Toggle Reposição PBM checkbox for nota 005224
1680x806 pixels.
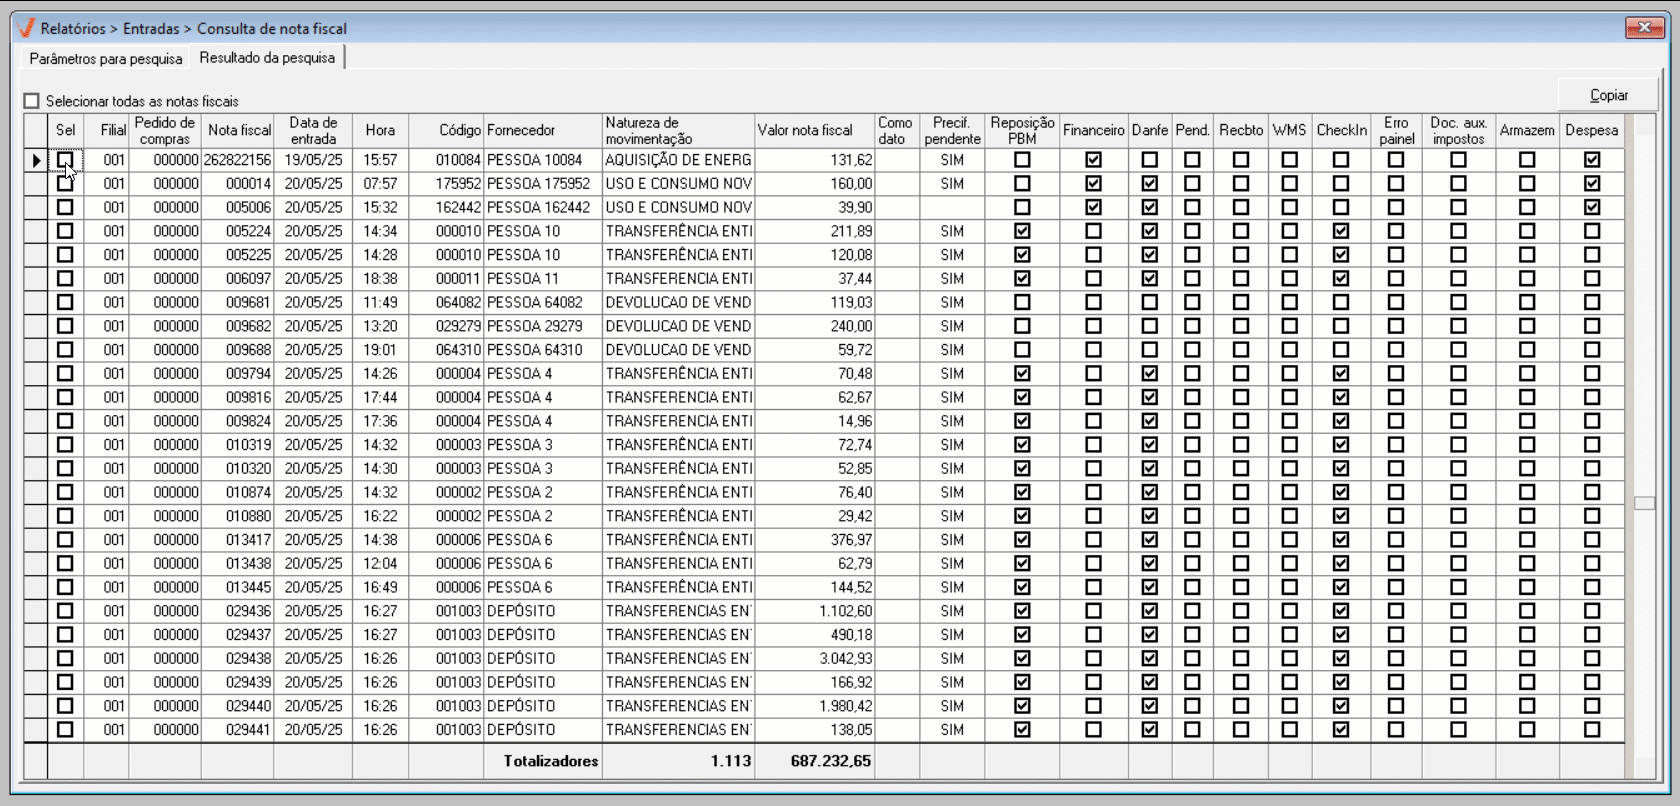click(x=1022, y=231)
